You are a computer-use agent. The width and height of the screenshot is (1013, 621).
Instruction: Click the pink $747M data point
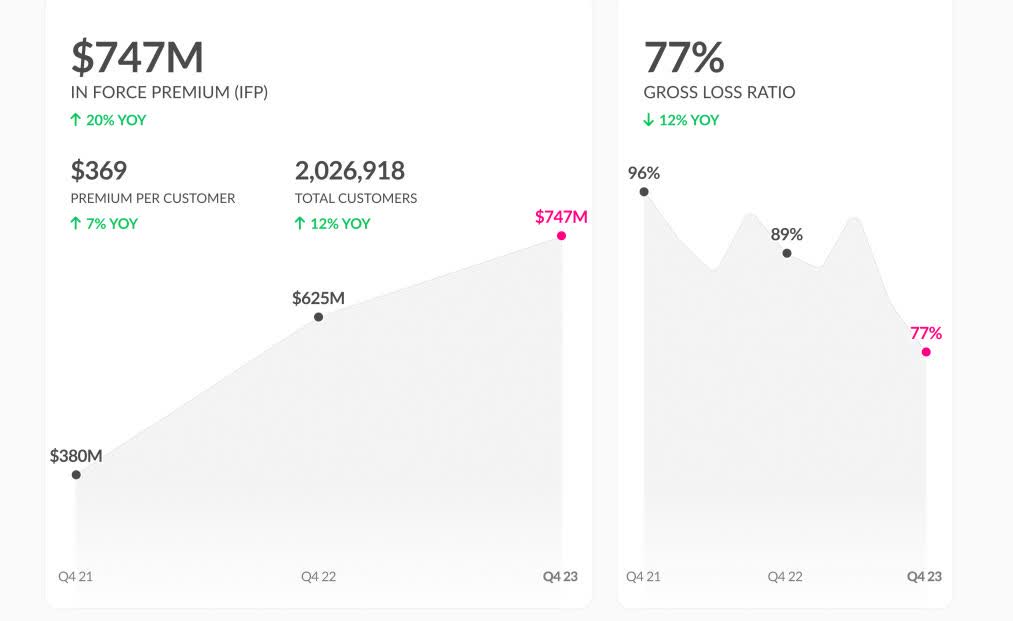(562, 236)
